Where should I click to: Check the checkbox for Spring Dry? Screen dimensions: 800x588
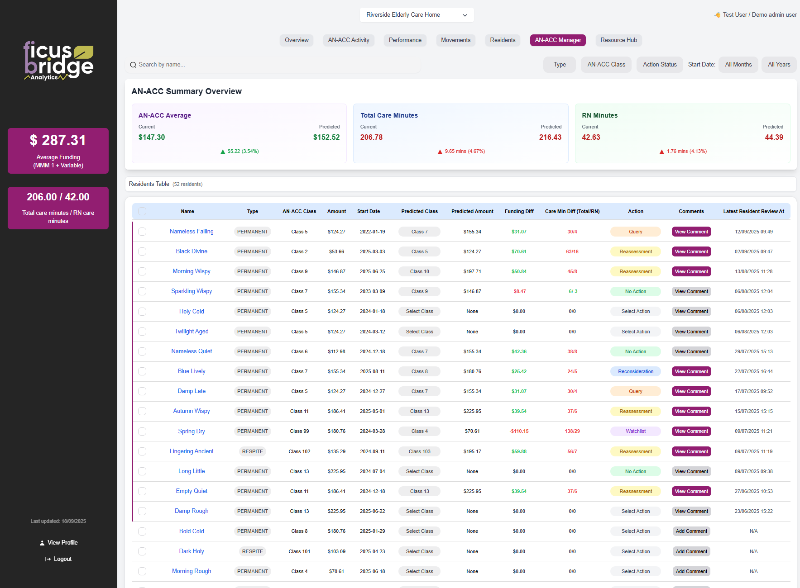[141, 431]
